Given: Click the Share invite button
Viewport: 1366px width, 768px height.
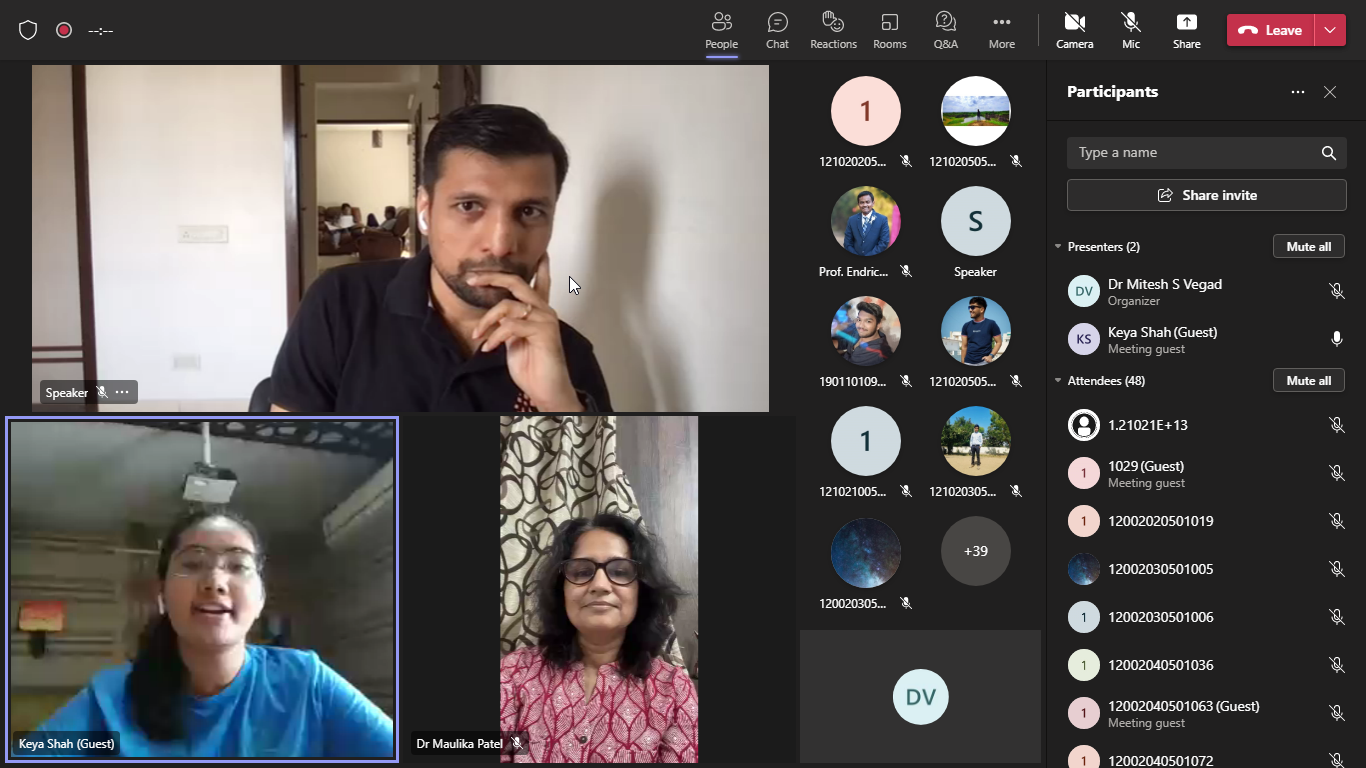Looking at the screenshot, I should click(1206, 195).
